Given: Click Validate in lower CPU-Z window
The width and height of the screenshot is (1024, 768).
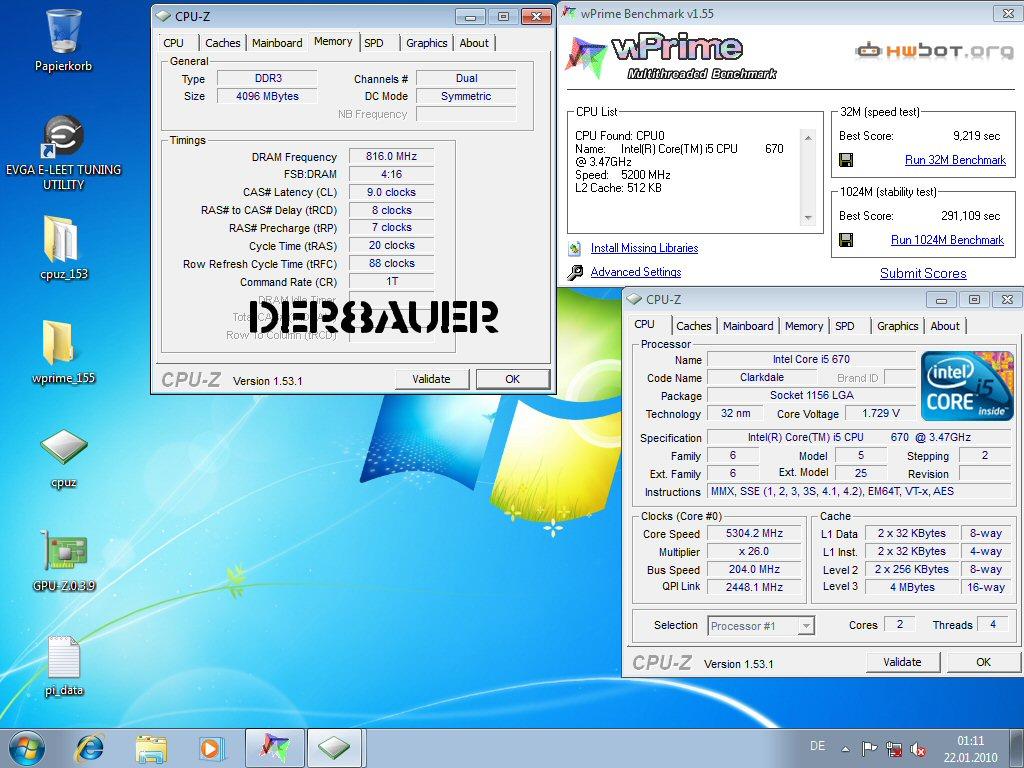Looking at the screenshot, I should point(903,662).
